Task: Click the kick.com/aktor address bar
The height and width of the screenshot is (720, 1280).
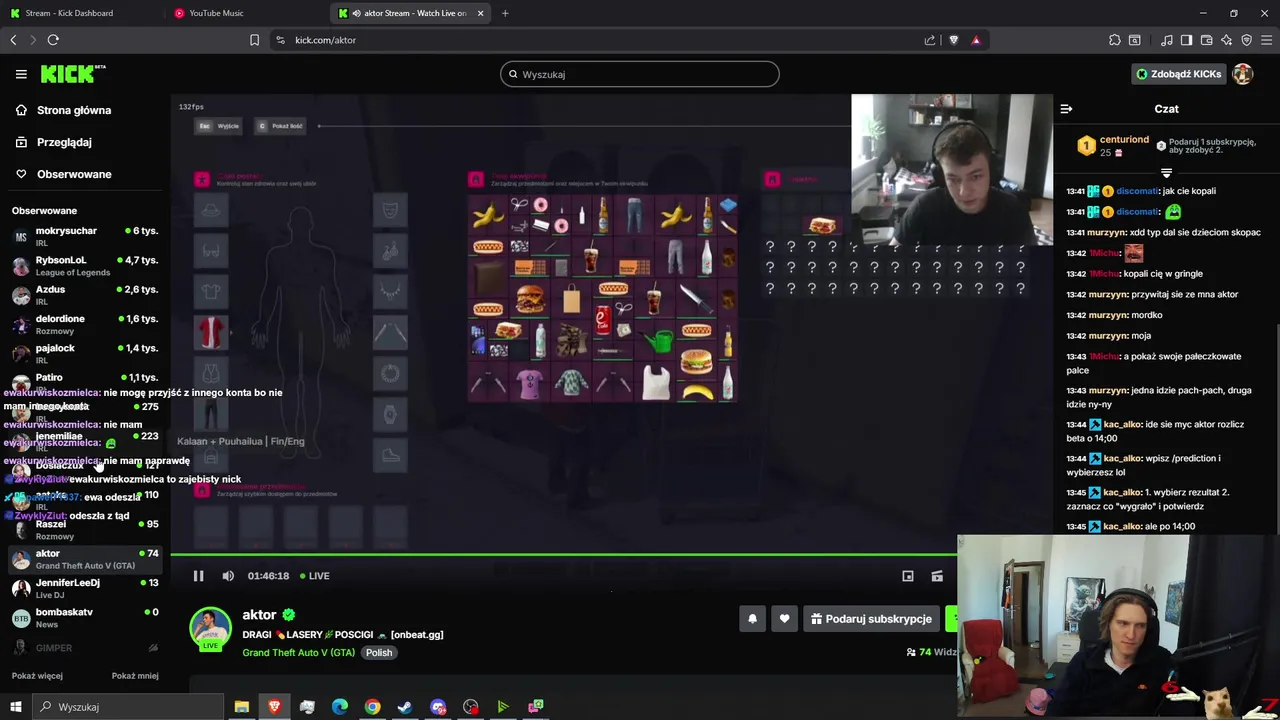Action: coord(600,40)
